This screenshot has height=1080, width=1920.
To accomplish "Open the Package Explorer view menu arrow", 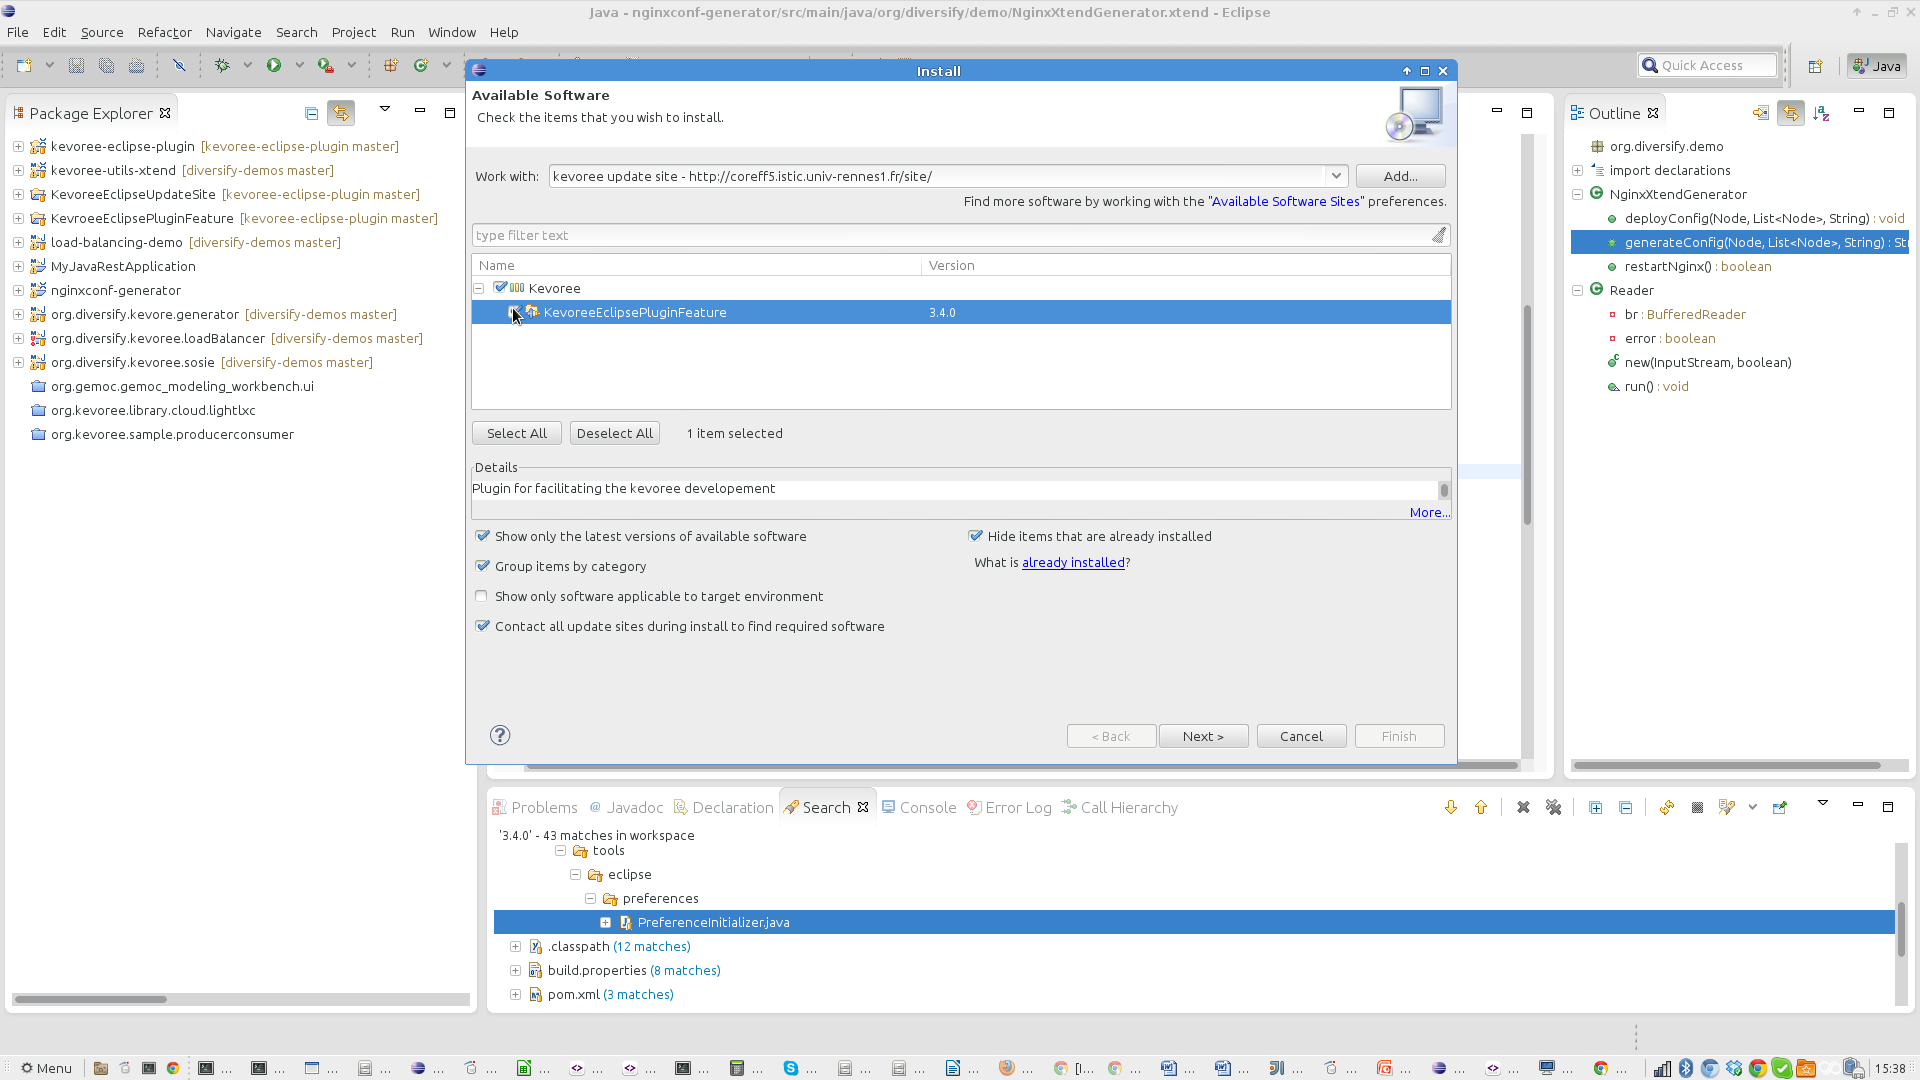I will [385, 109].
